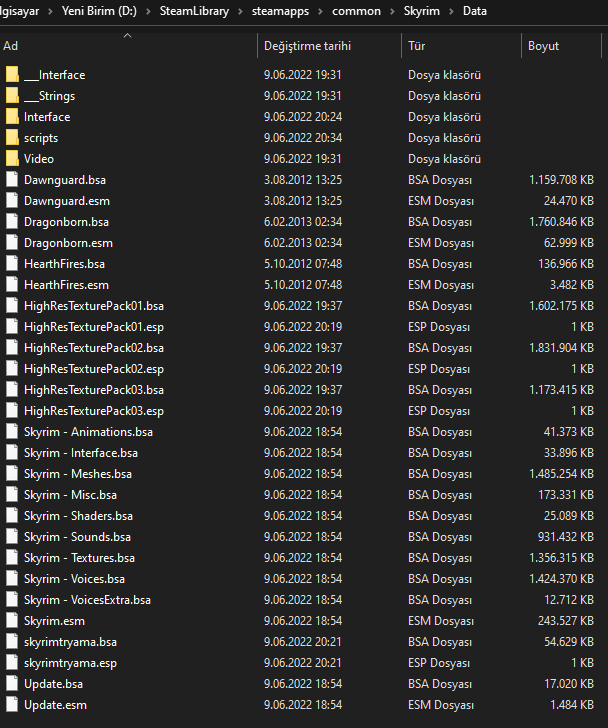Image resolution: width=608 pixels, height=728 pixels.
Task: Select the __Strings folder icon
Action: point(12,95)
